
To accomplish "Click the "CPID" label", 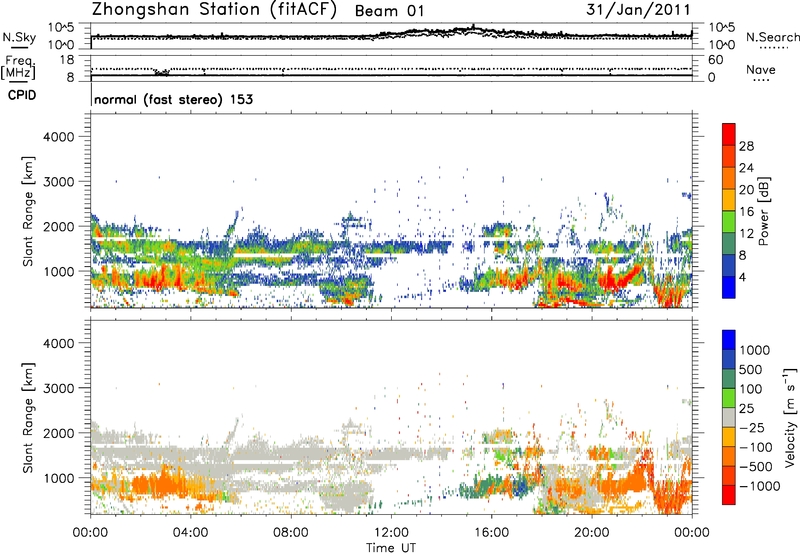I will click(22, 95).
